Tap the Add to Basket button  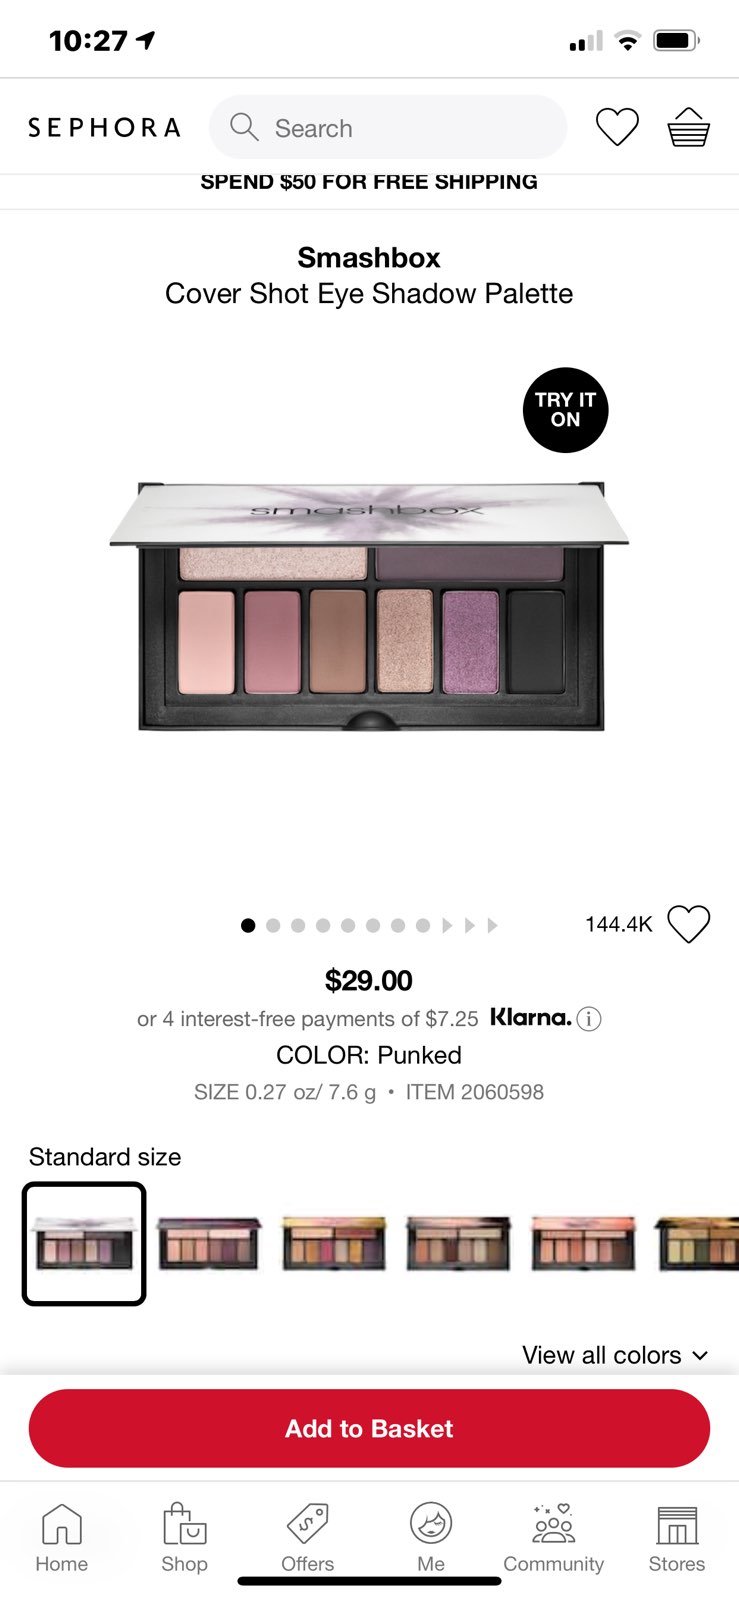point(369,1428)
